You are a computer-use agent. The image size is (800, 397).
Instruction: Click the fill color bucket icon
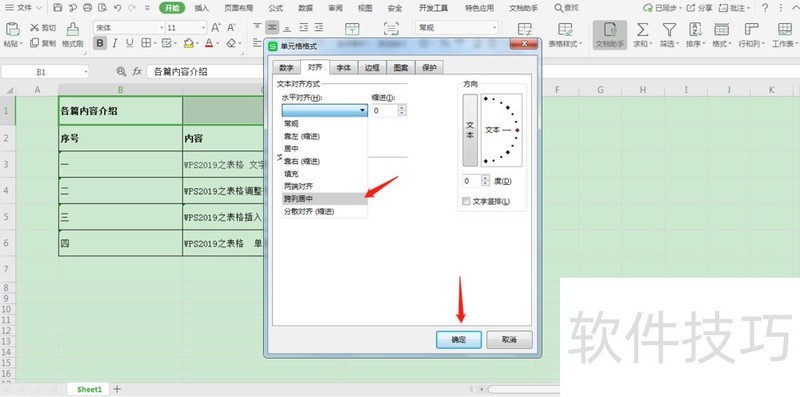pos(188,44)
